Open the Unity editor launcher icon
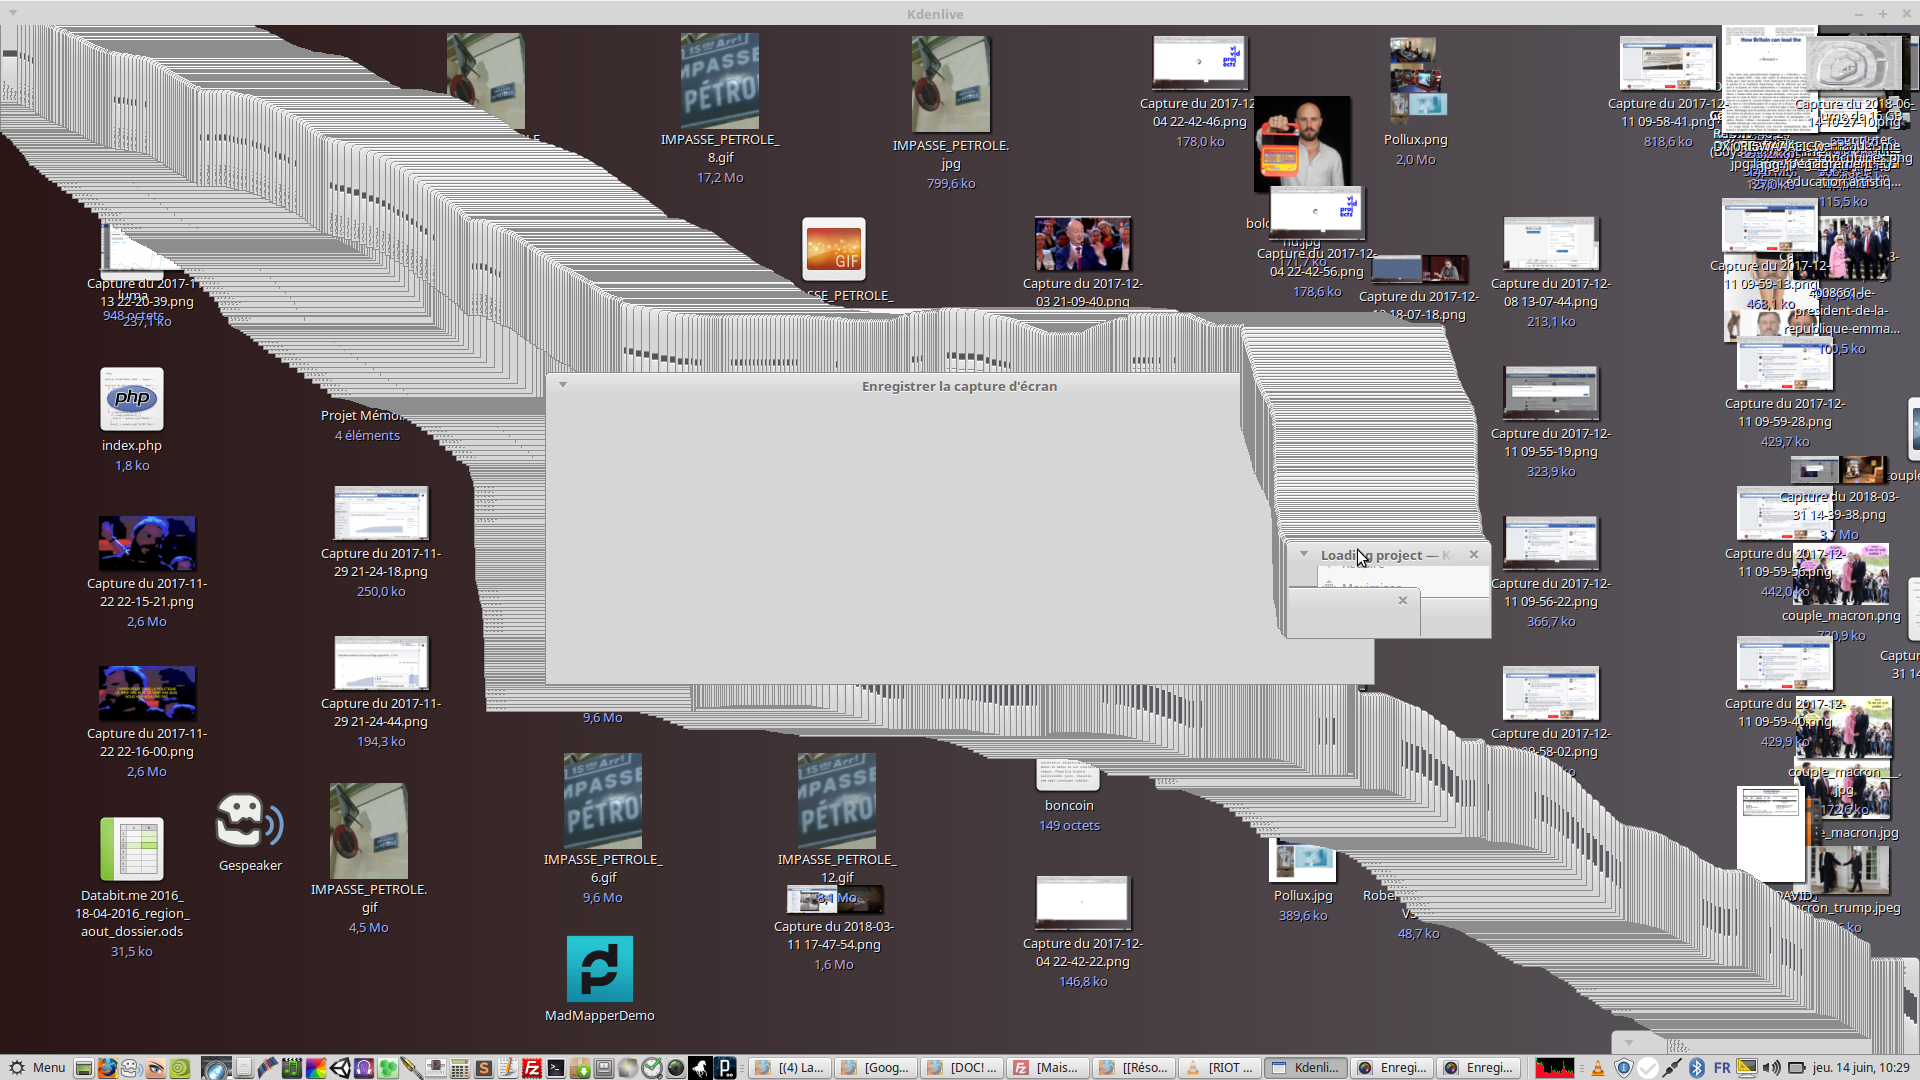 click(341, 1068)
